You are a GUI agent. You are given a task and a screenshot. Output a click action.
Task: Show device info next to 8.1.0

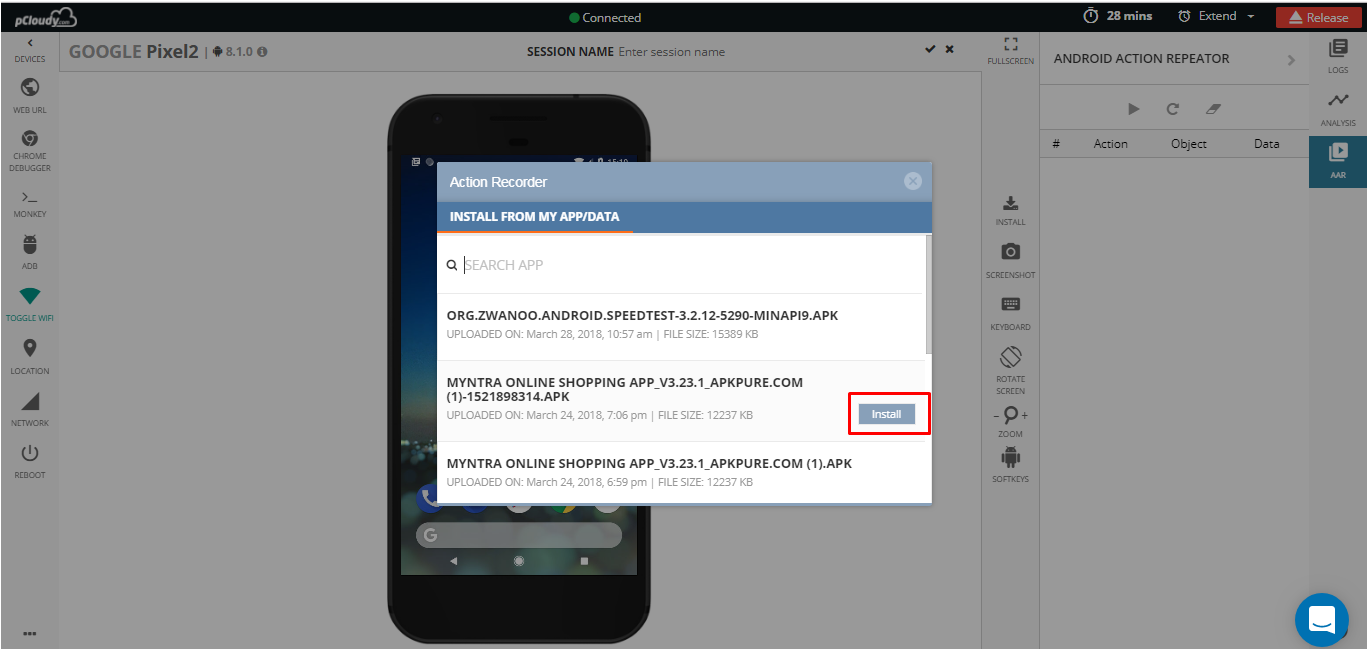(x=262, y=51)
